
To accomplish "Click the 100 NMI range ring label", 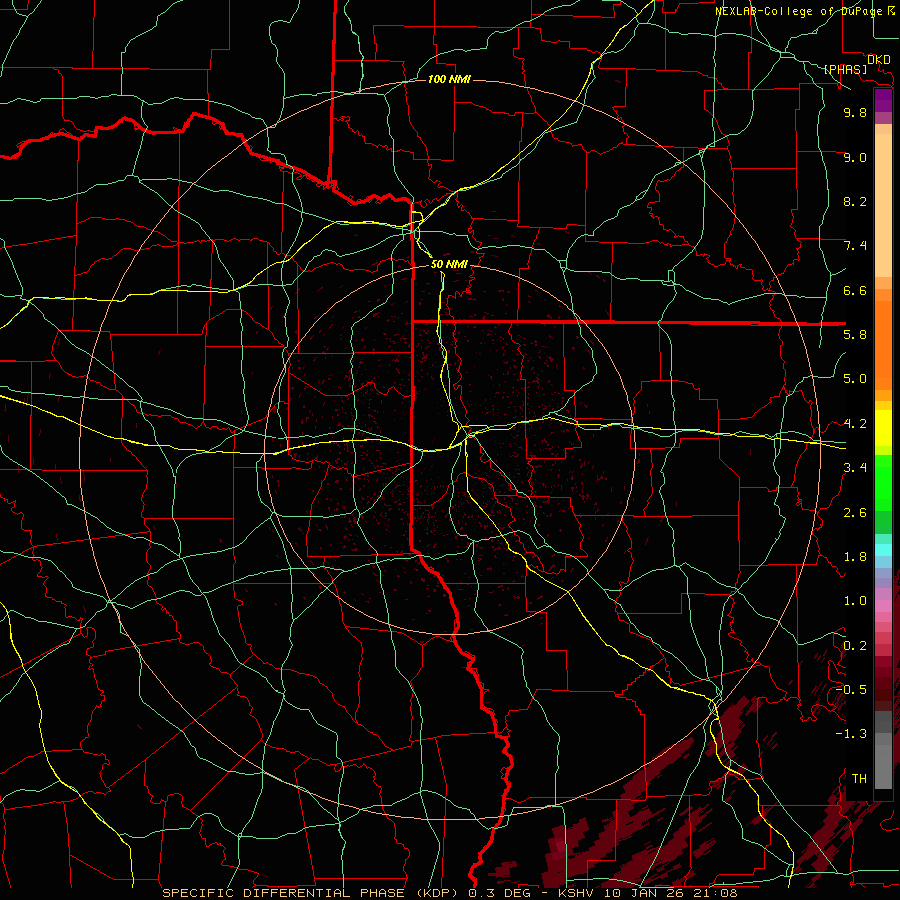I will (449, 79).
